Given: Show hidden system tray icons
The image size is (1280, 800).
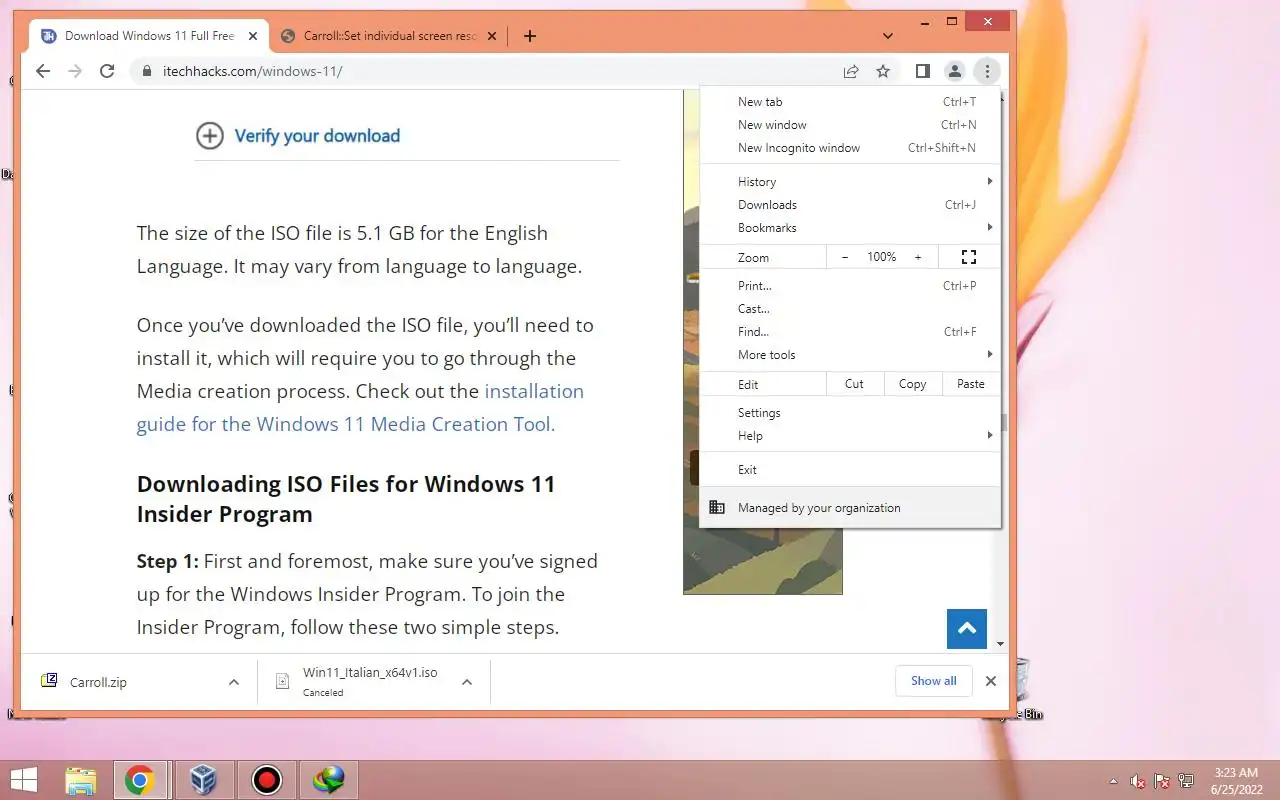Looking at the screenshot, I should 1113,781.
